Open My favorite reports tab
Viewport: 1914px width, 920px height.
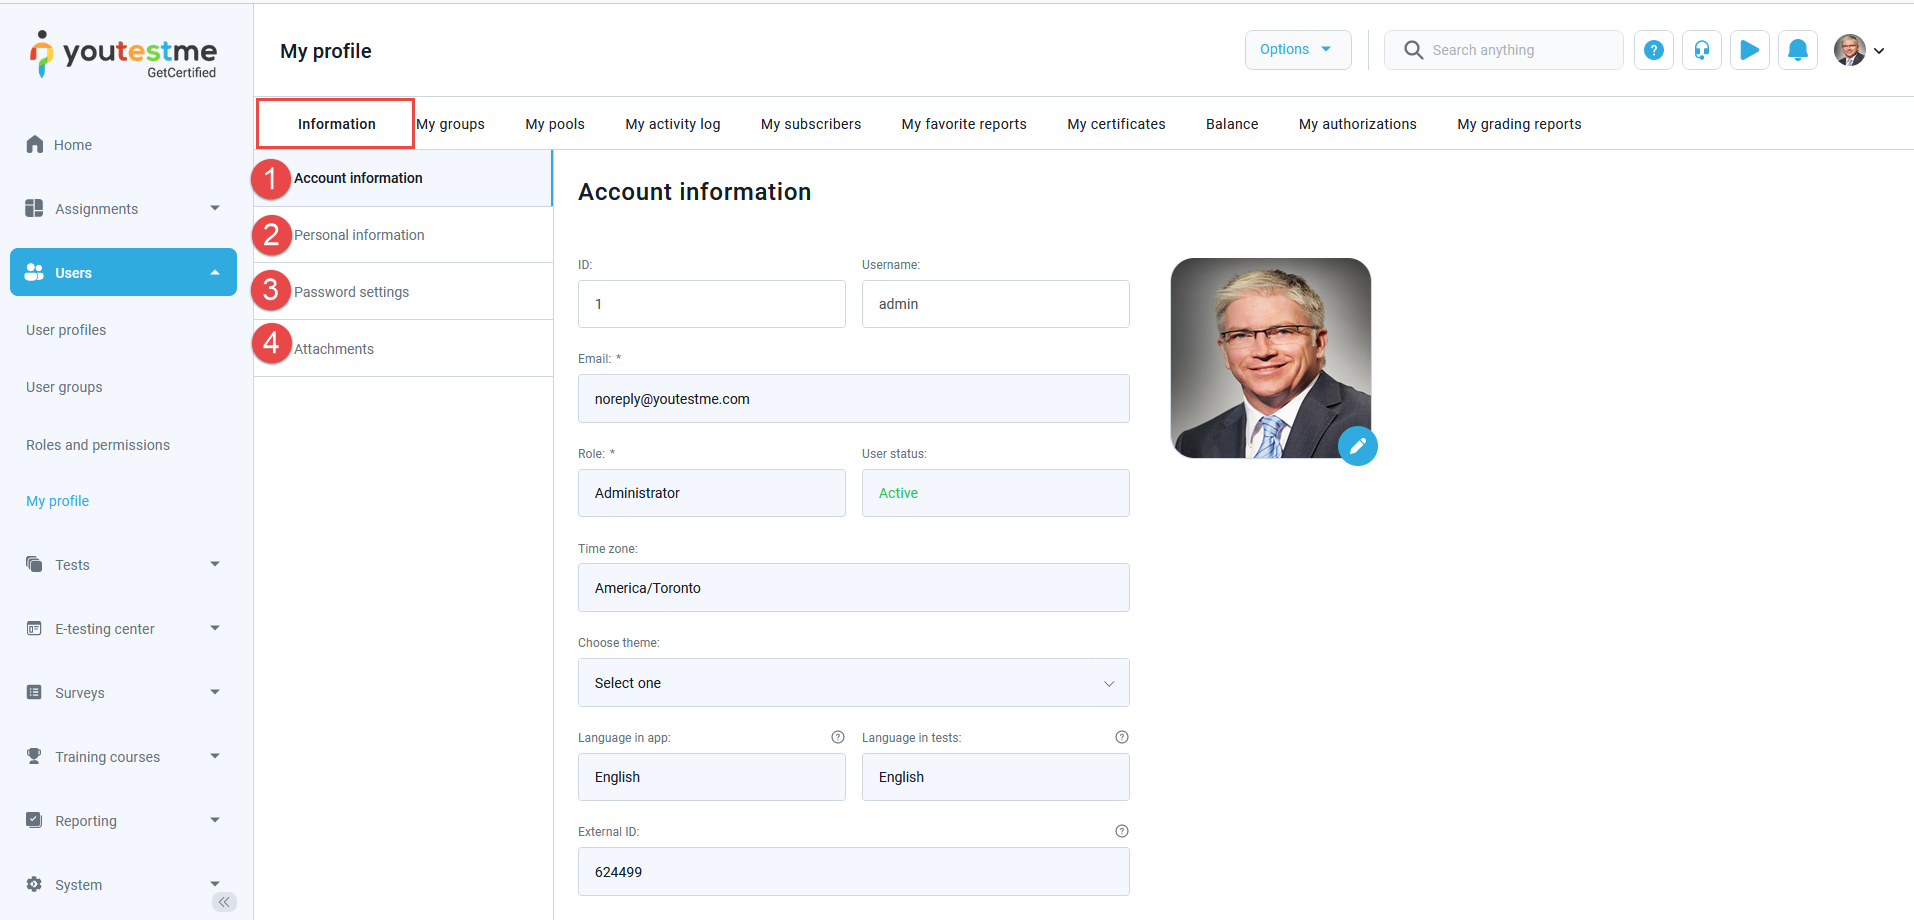point(964,124)
